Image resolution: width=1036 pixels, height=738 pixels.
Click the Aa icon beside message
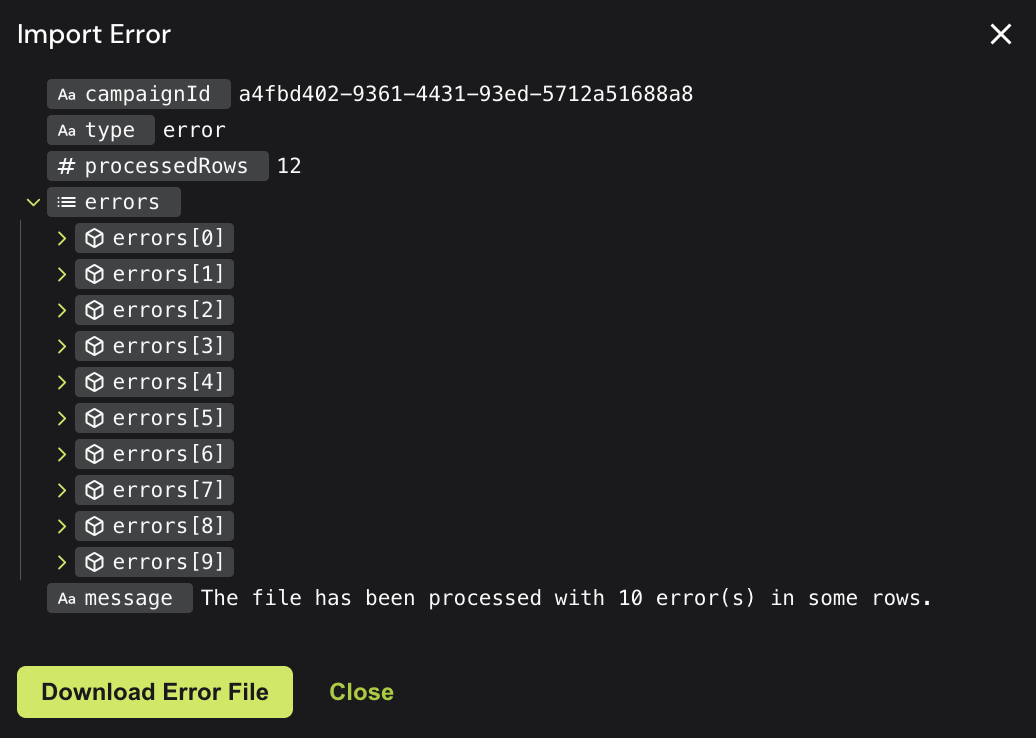pos(67,599)
